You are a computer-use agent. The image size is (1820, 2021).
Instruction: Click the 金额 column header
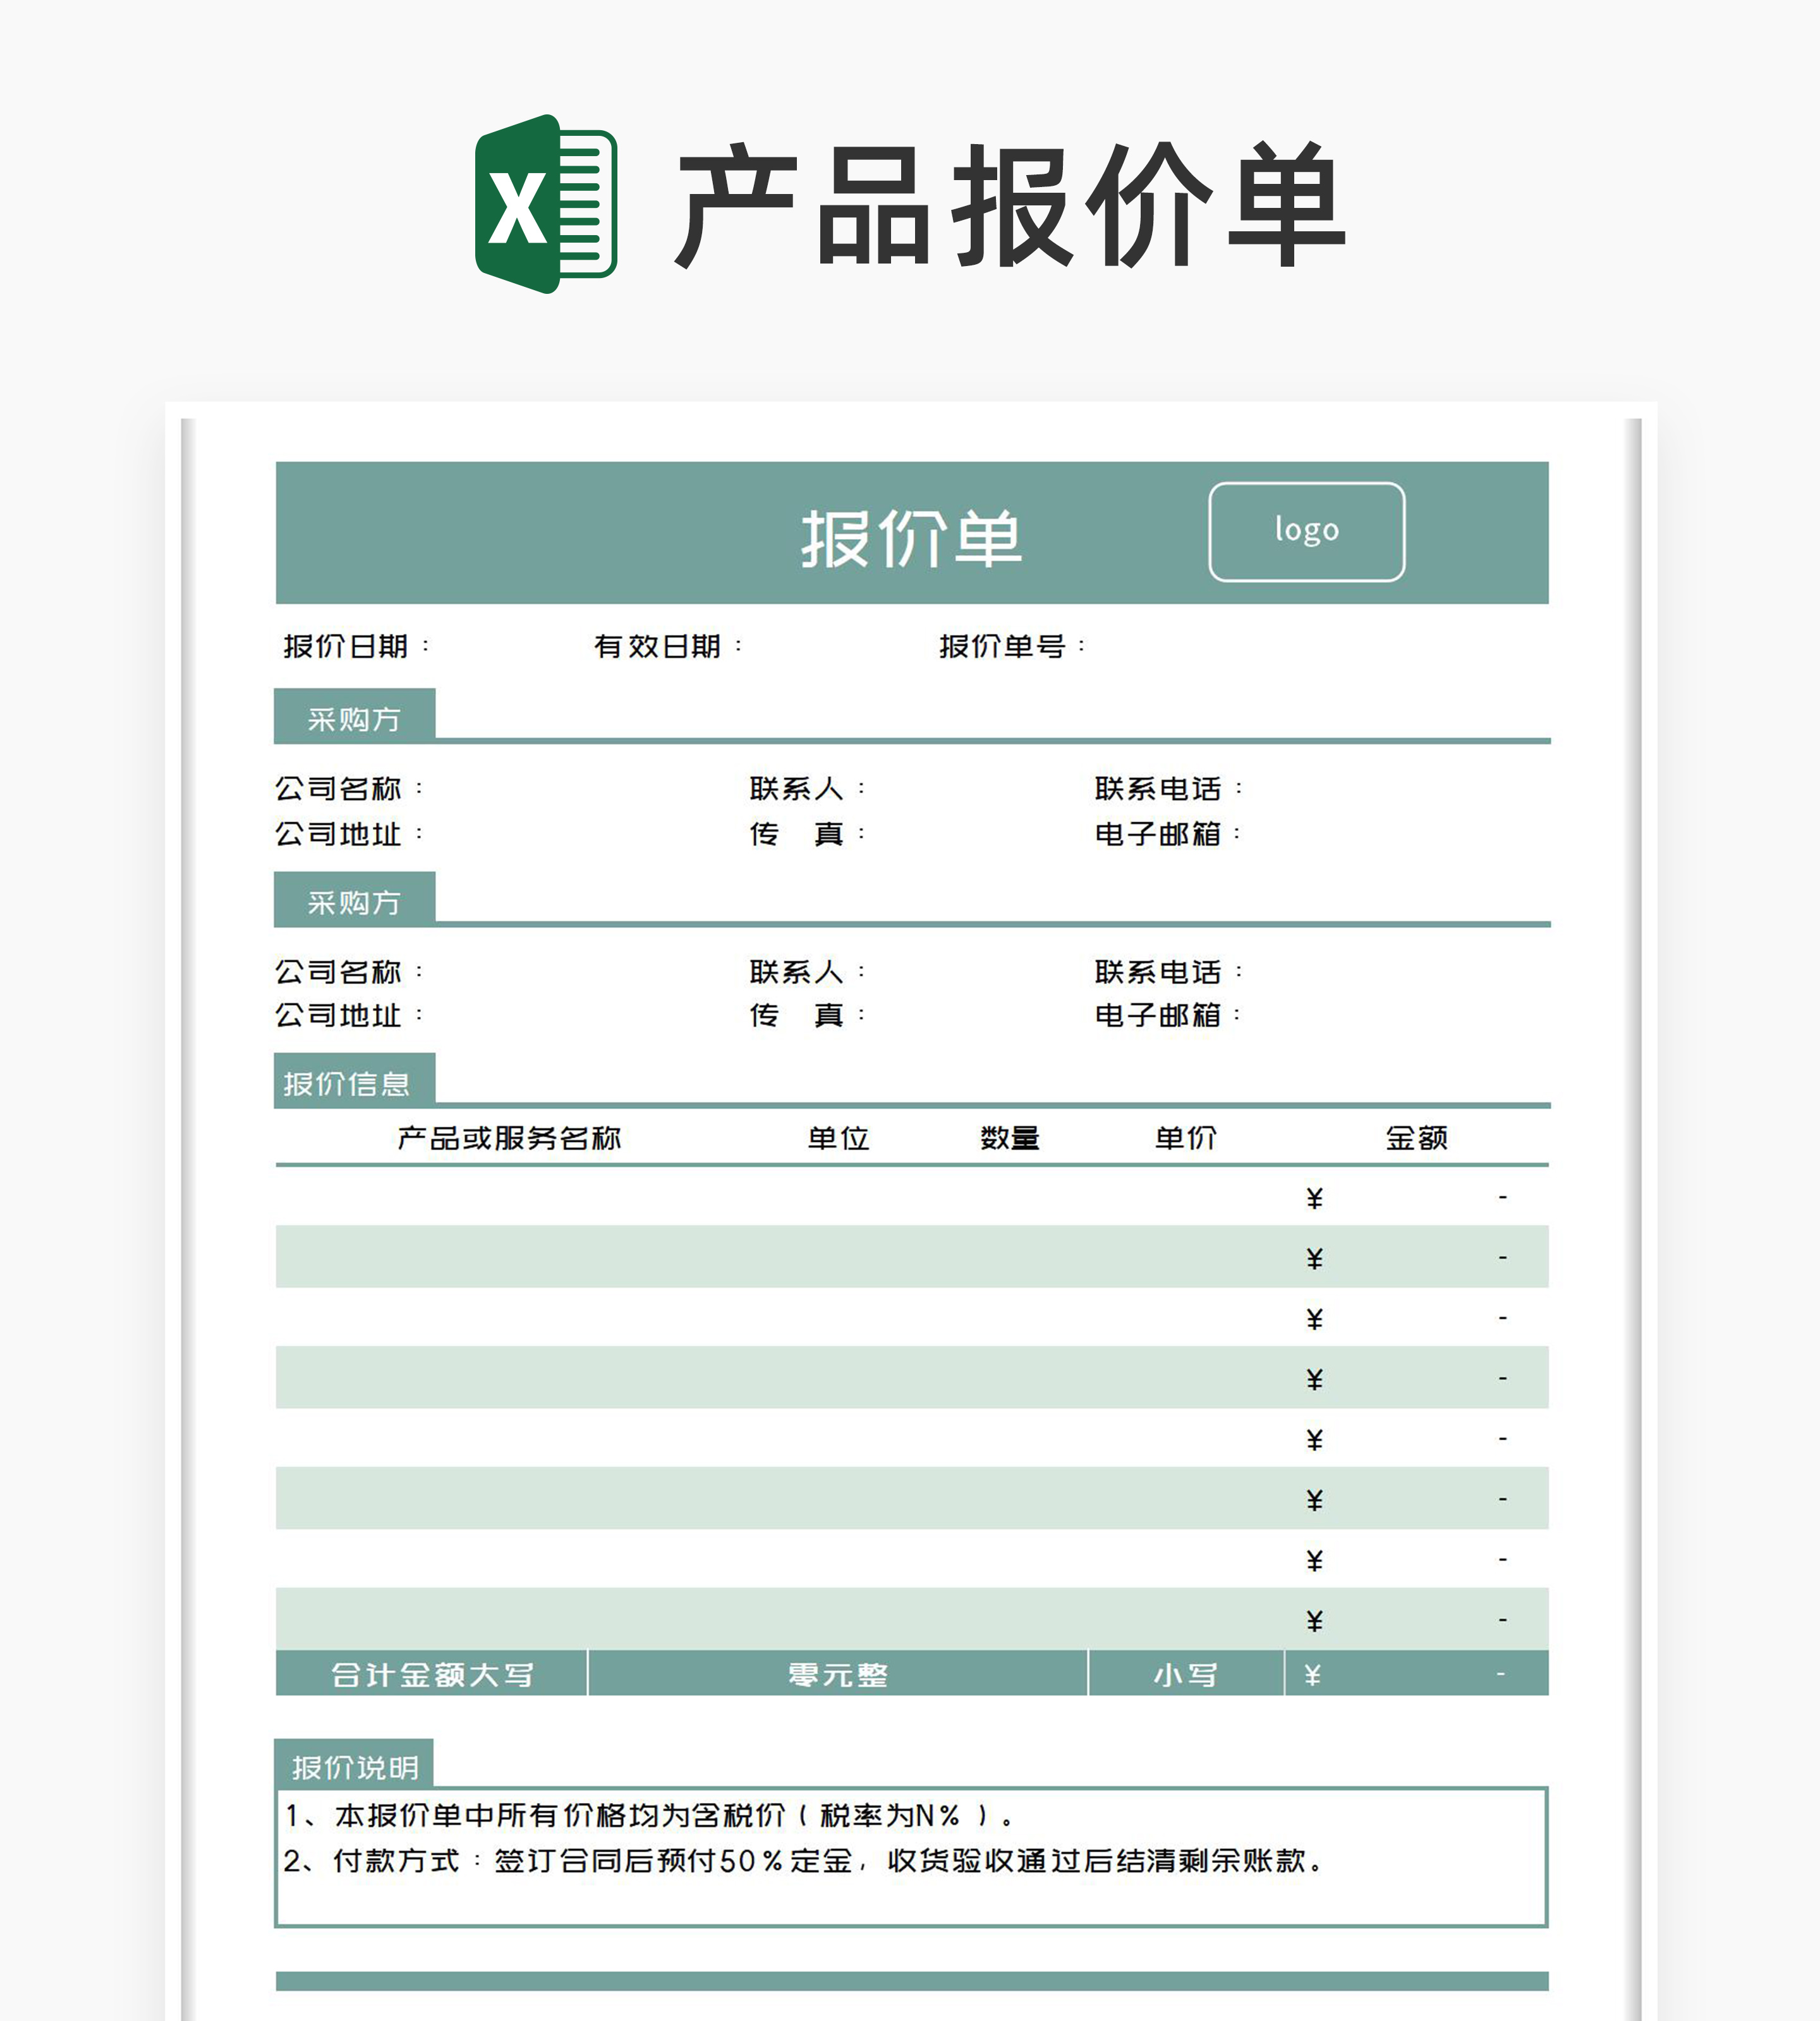coord(1416,1137)
